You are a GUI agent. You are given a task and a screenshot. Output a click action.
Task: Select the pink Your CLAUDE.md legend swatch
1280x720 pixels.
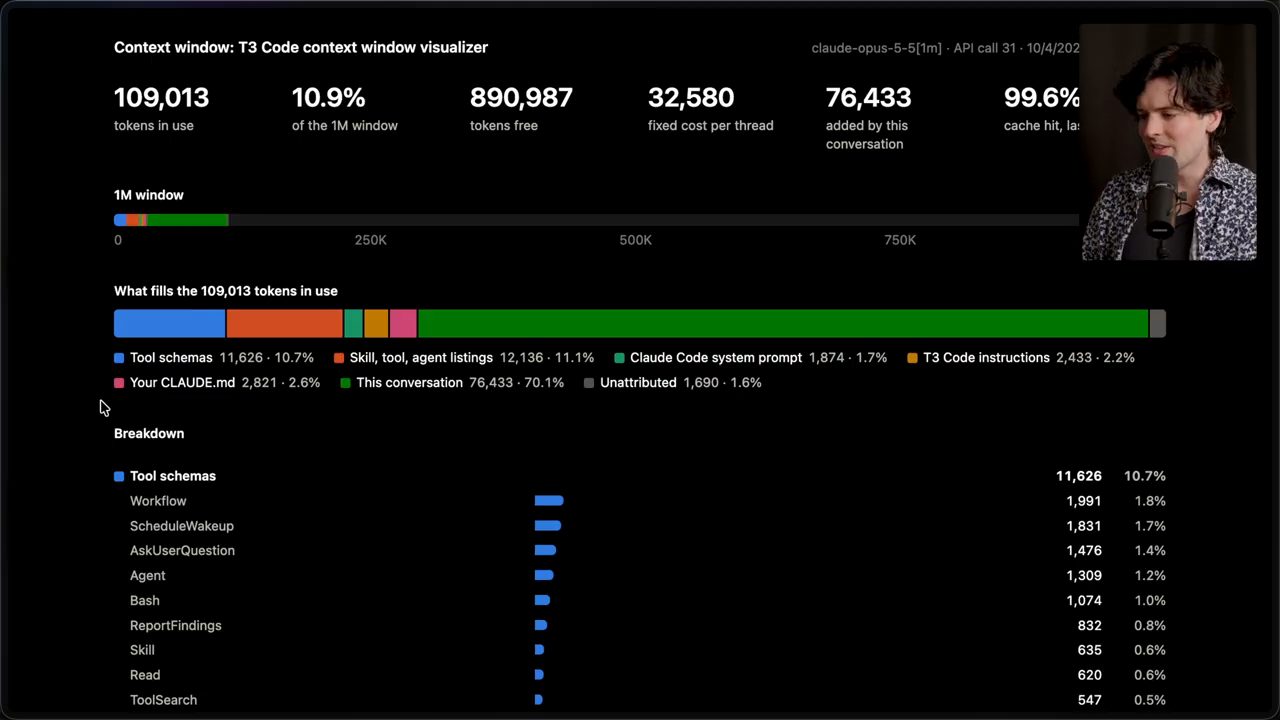119,383
